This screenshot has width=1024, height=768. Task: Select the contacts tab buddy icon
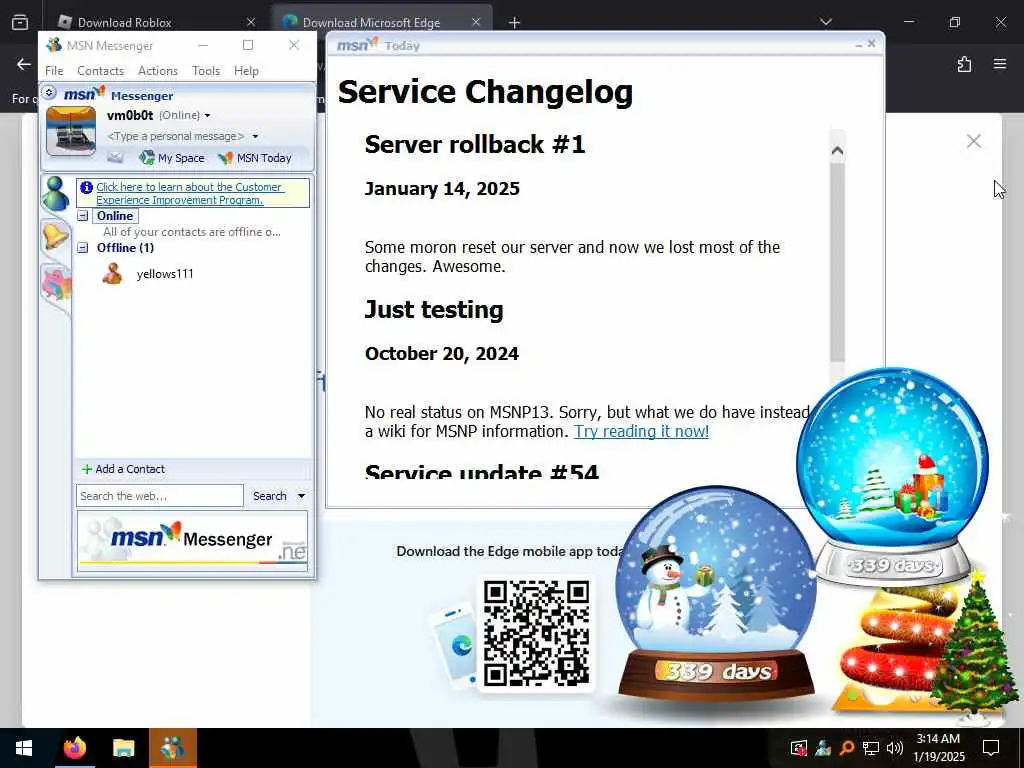point(56,194)
